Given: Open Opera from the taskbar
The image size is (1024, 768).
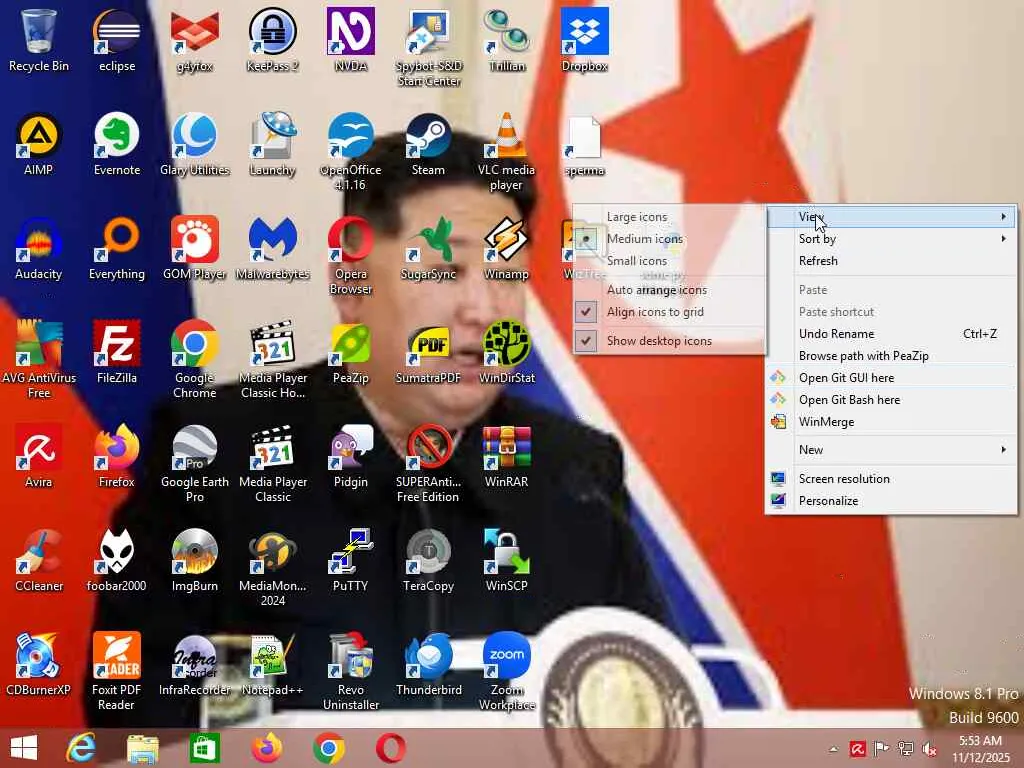Looking at the screenshot, I should click(391, 748).
